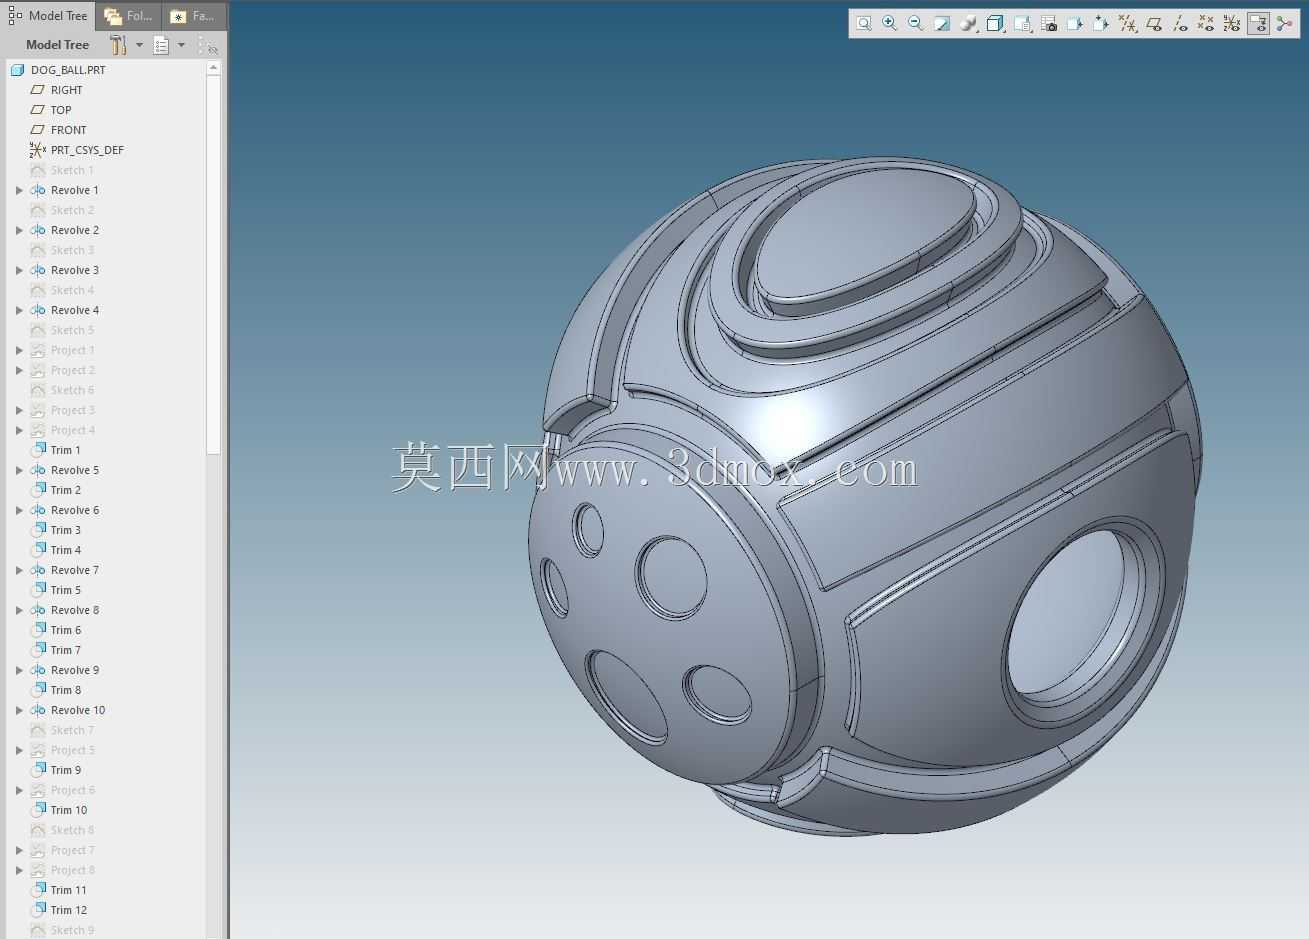Click the model tree scrollbar thumb

(213, 265)
